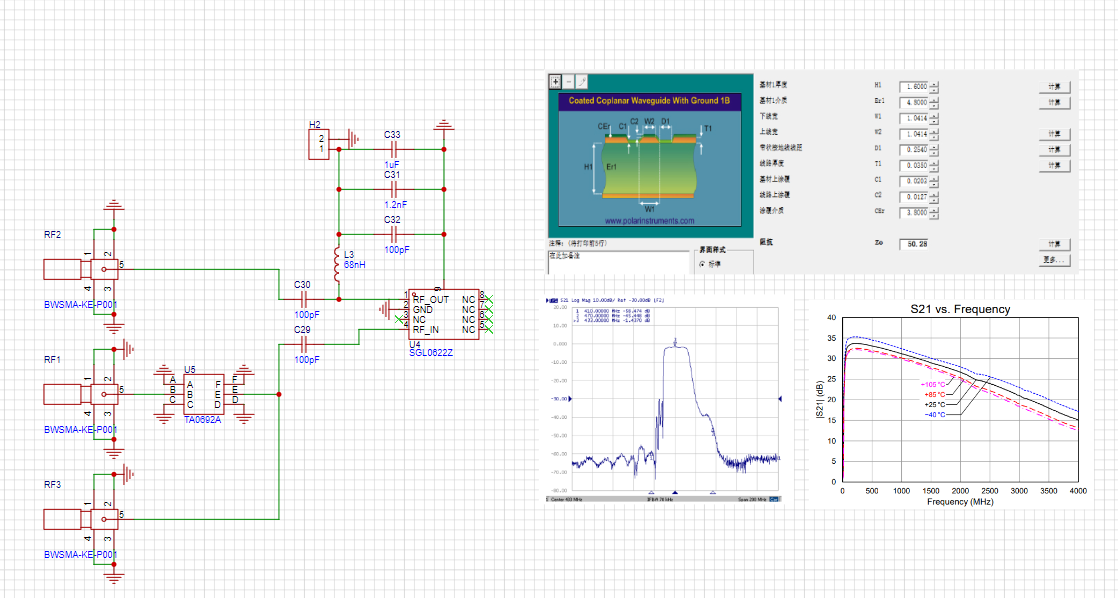Click the T1 trace thickness value field
Image resolution: width=1118 pixels, height=598 pixels.
click(914, 165)
